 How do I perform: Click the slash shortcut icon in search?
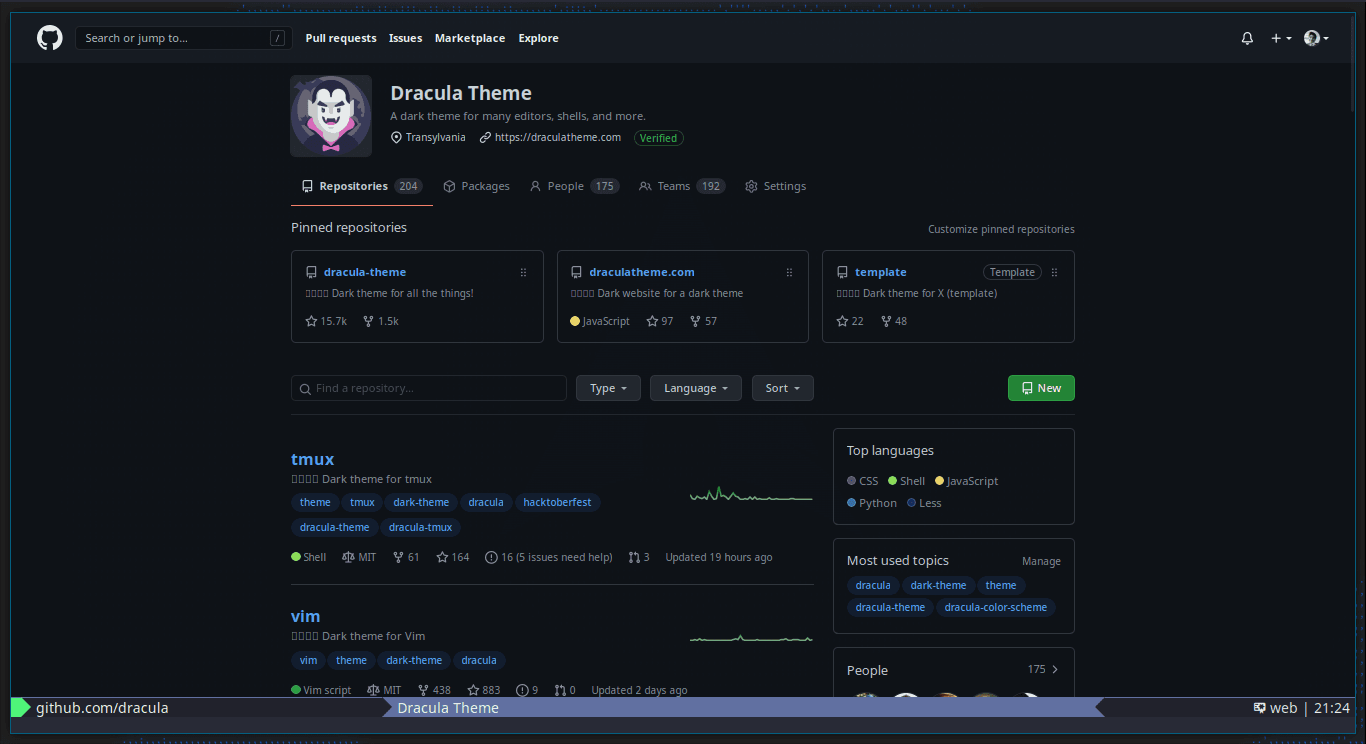coord(277,38)
